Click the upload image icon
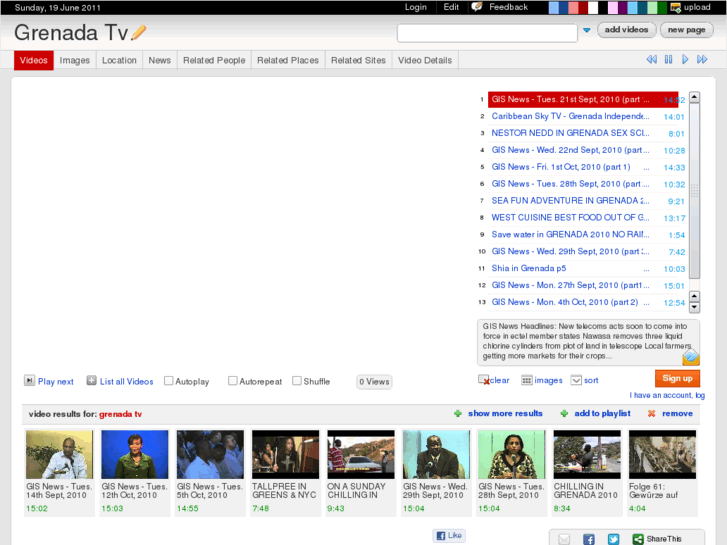This screenshot has height=545, width=727. tap(676, 7)
